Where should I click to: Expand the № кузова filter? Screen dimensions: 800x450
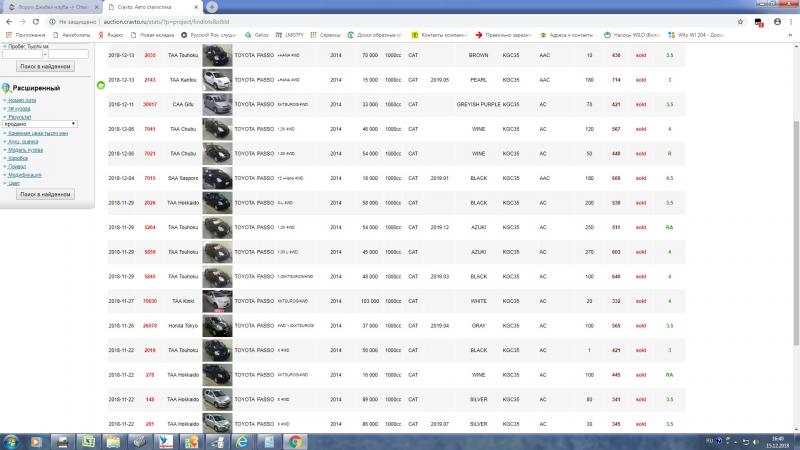tap(19, 109)
